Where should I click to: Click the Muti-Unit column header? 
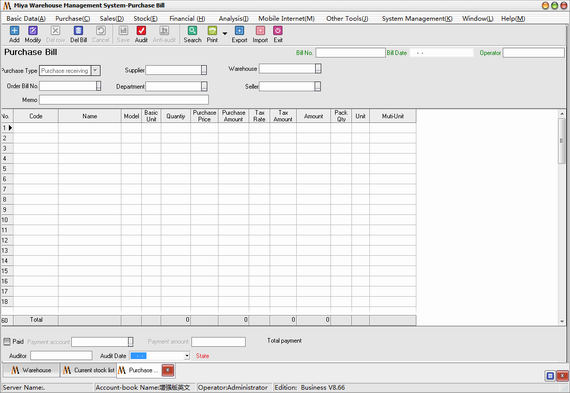(x=393, y=116)
